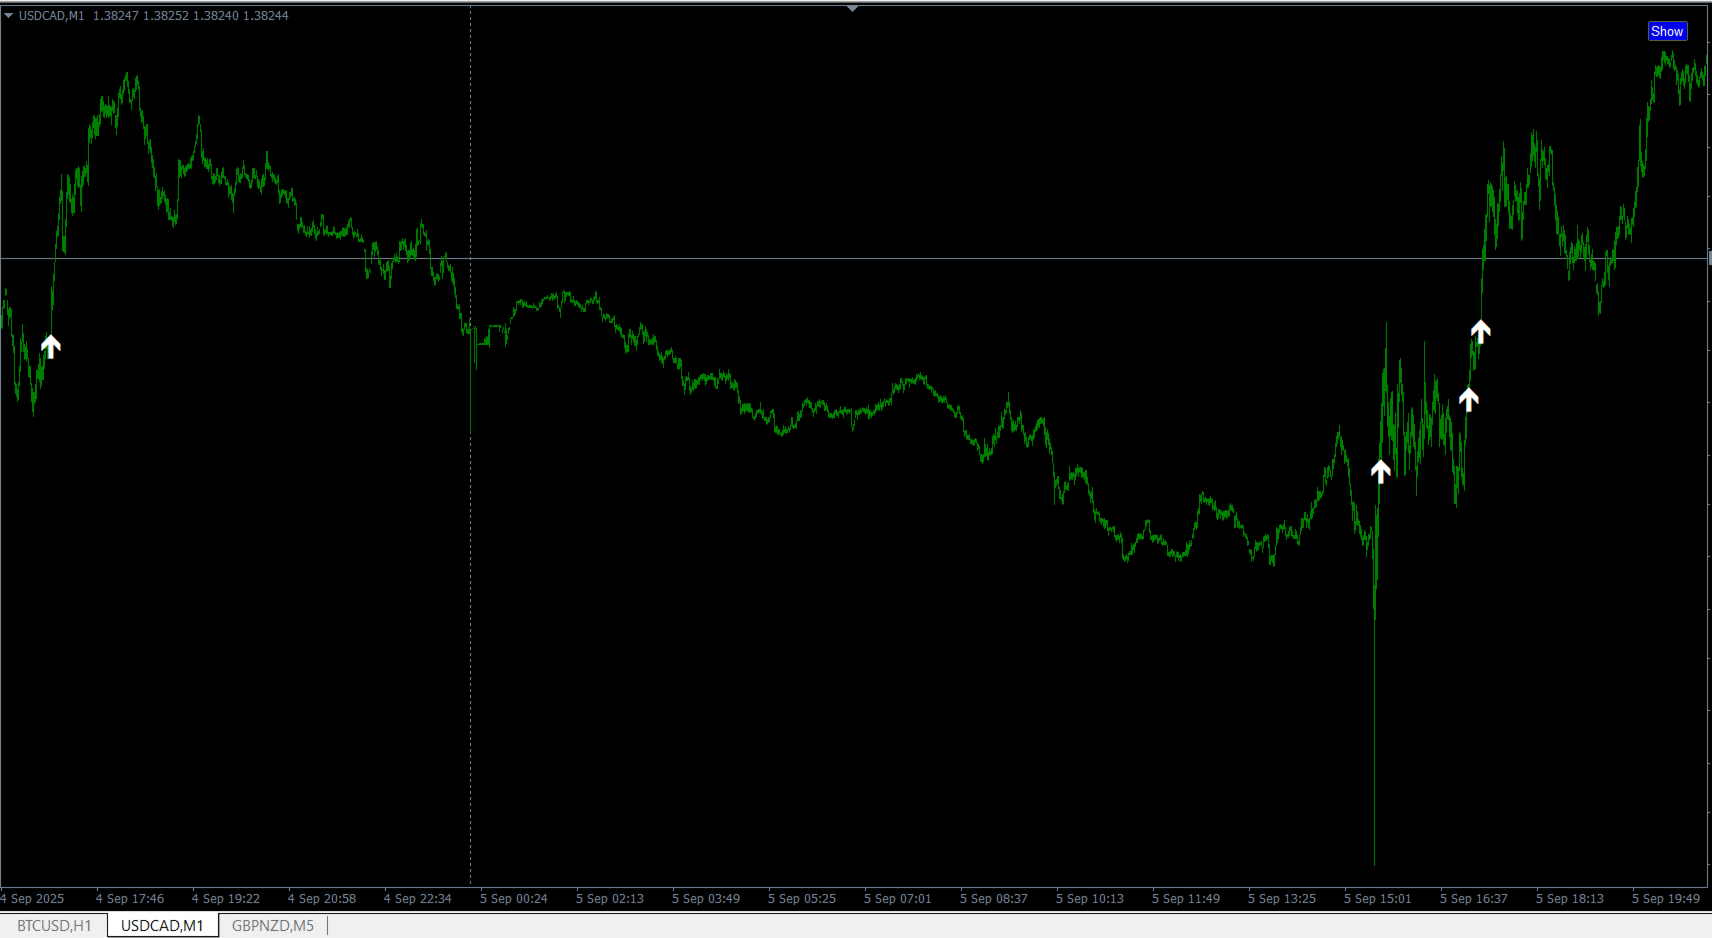Select the chart shift triangle marker at the top

852,8
